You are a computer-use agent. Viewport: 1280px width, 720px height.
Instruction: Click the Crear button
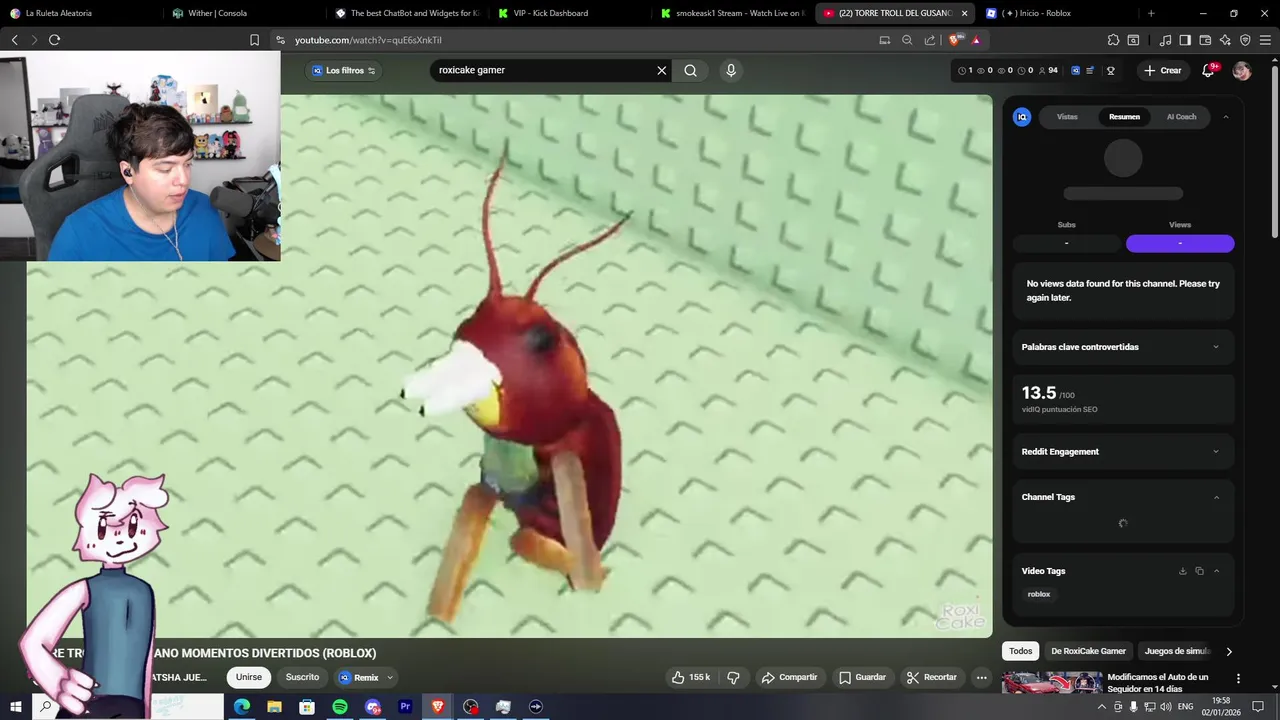(1163, 70)
